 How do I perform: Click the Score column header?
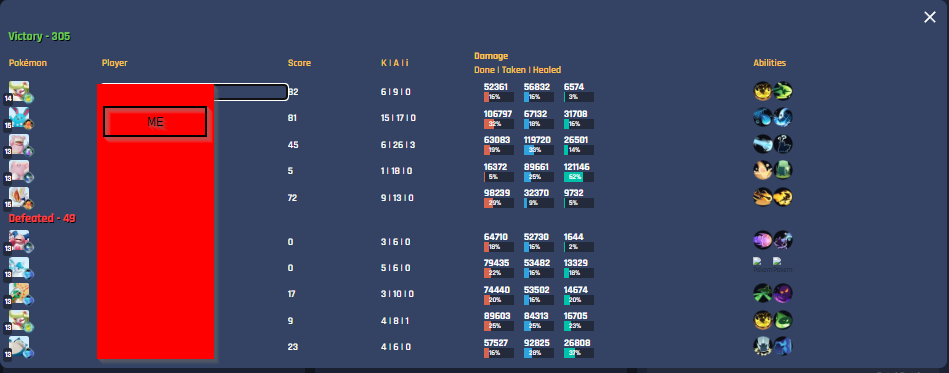(x=299, y=63)
